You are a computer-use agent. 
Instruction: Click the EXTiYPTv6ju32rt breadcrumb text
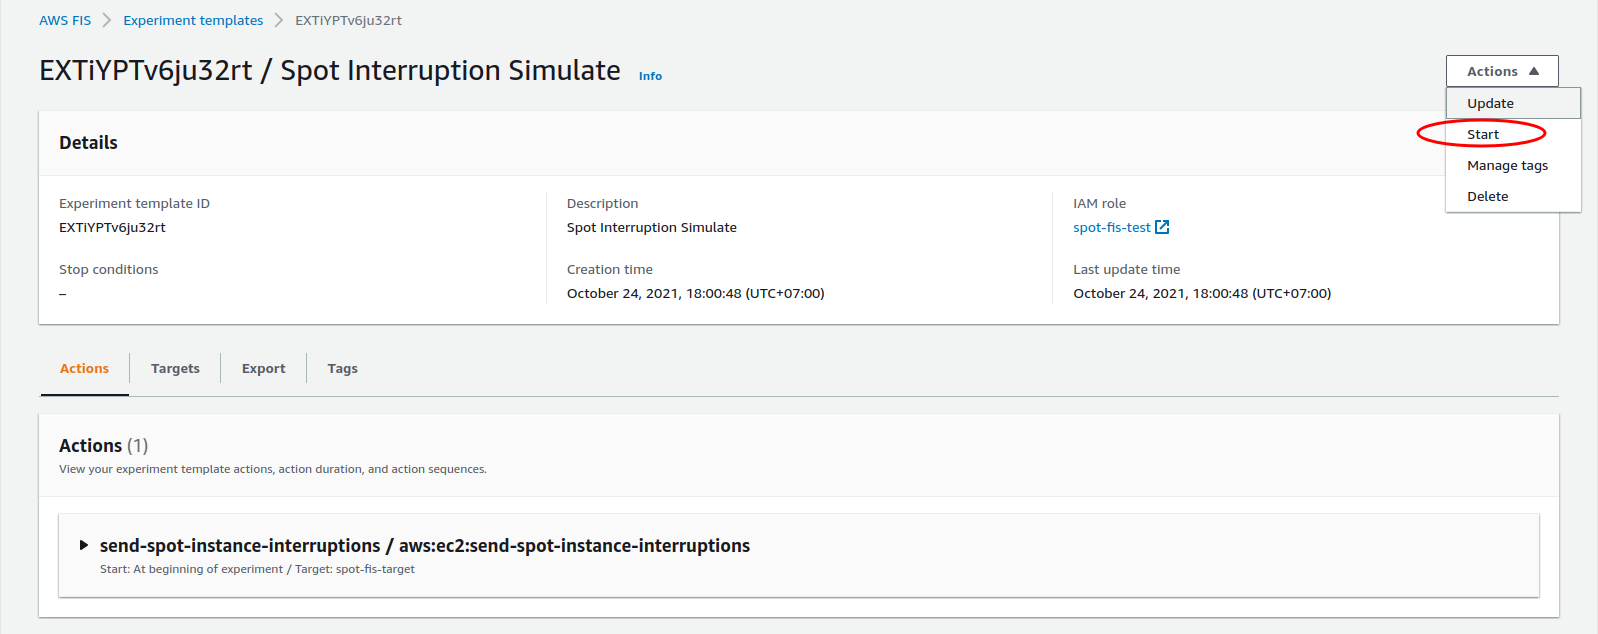coord(348,20)
